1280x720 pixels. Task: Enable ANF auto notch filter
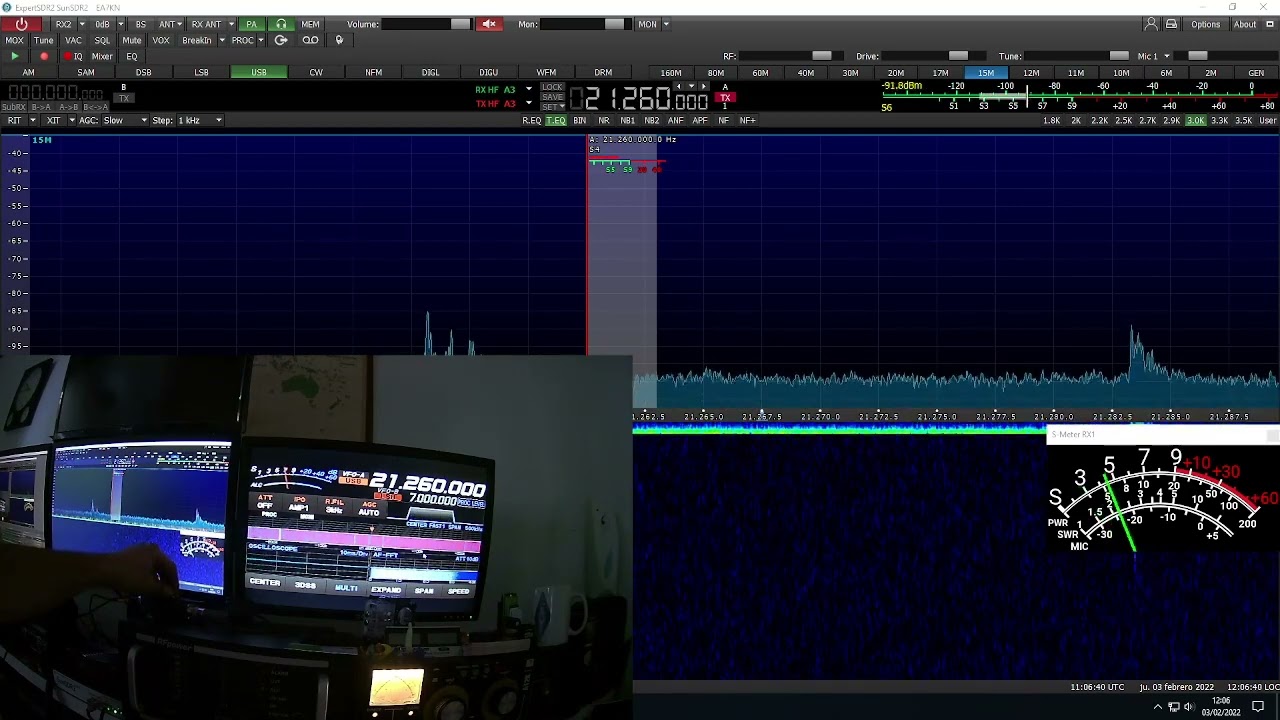click(x=675, y=120)
